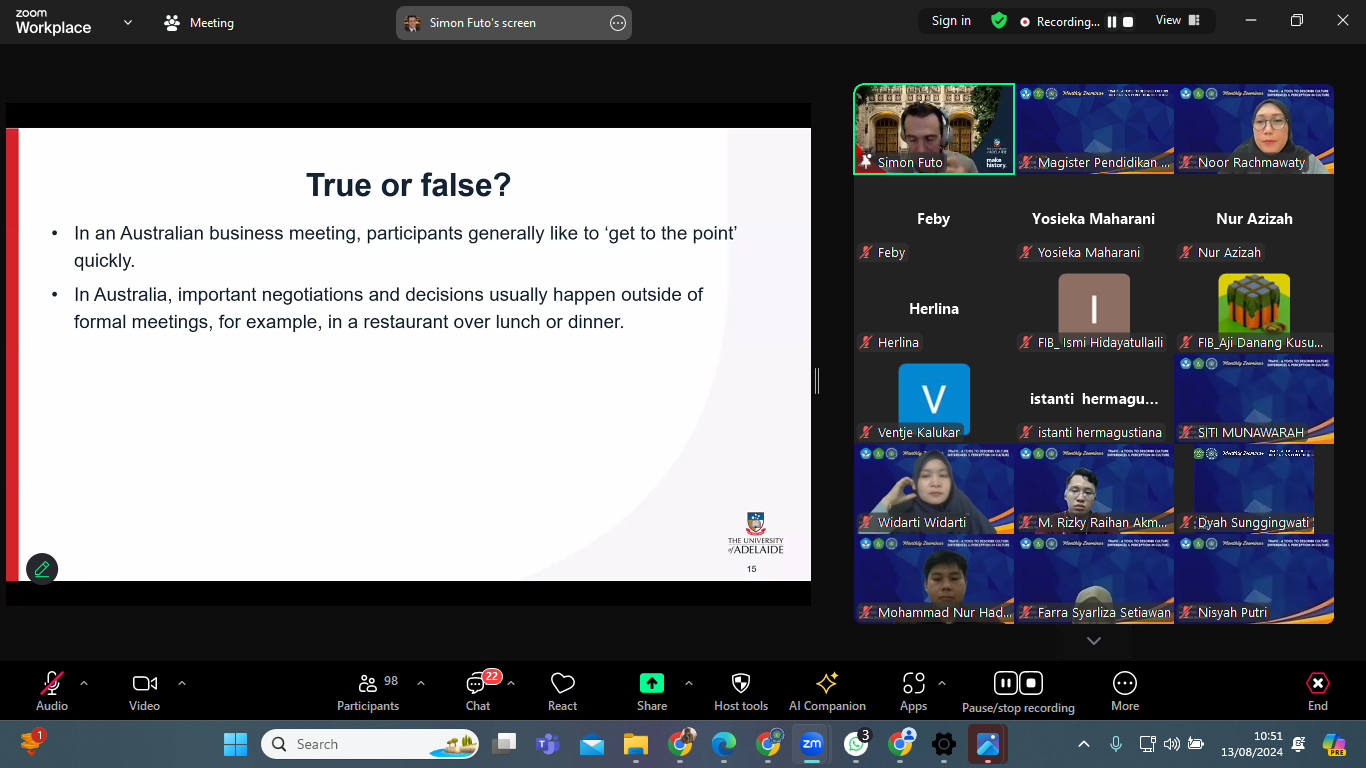Open the Chat panel with 22 unread messages
This screenshot has width=1366, height=768.
point(477,690)
